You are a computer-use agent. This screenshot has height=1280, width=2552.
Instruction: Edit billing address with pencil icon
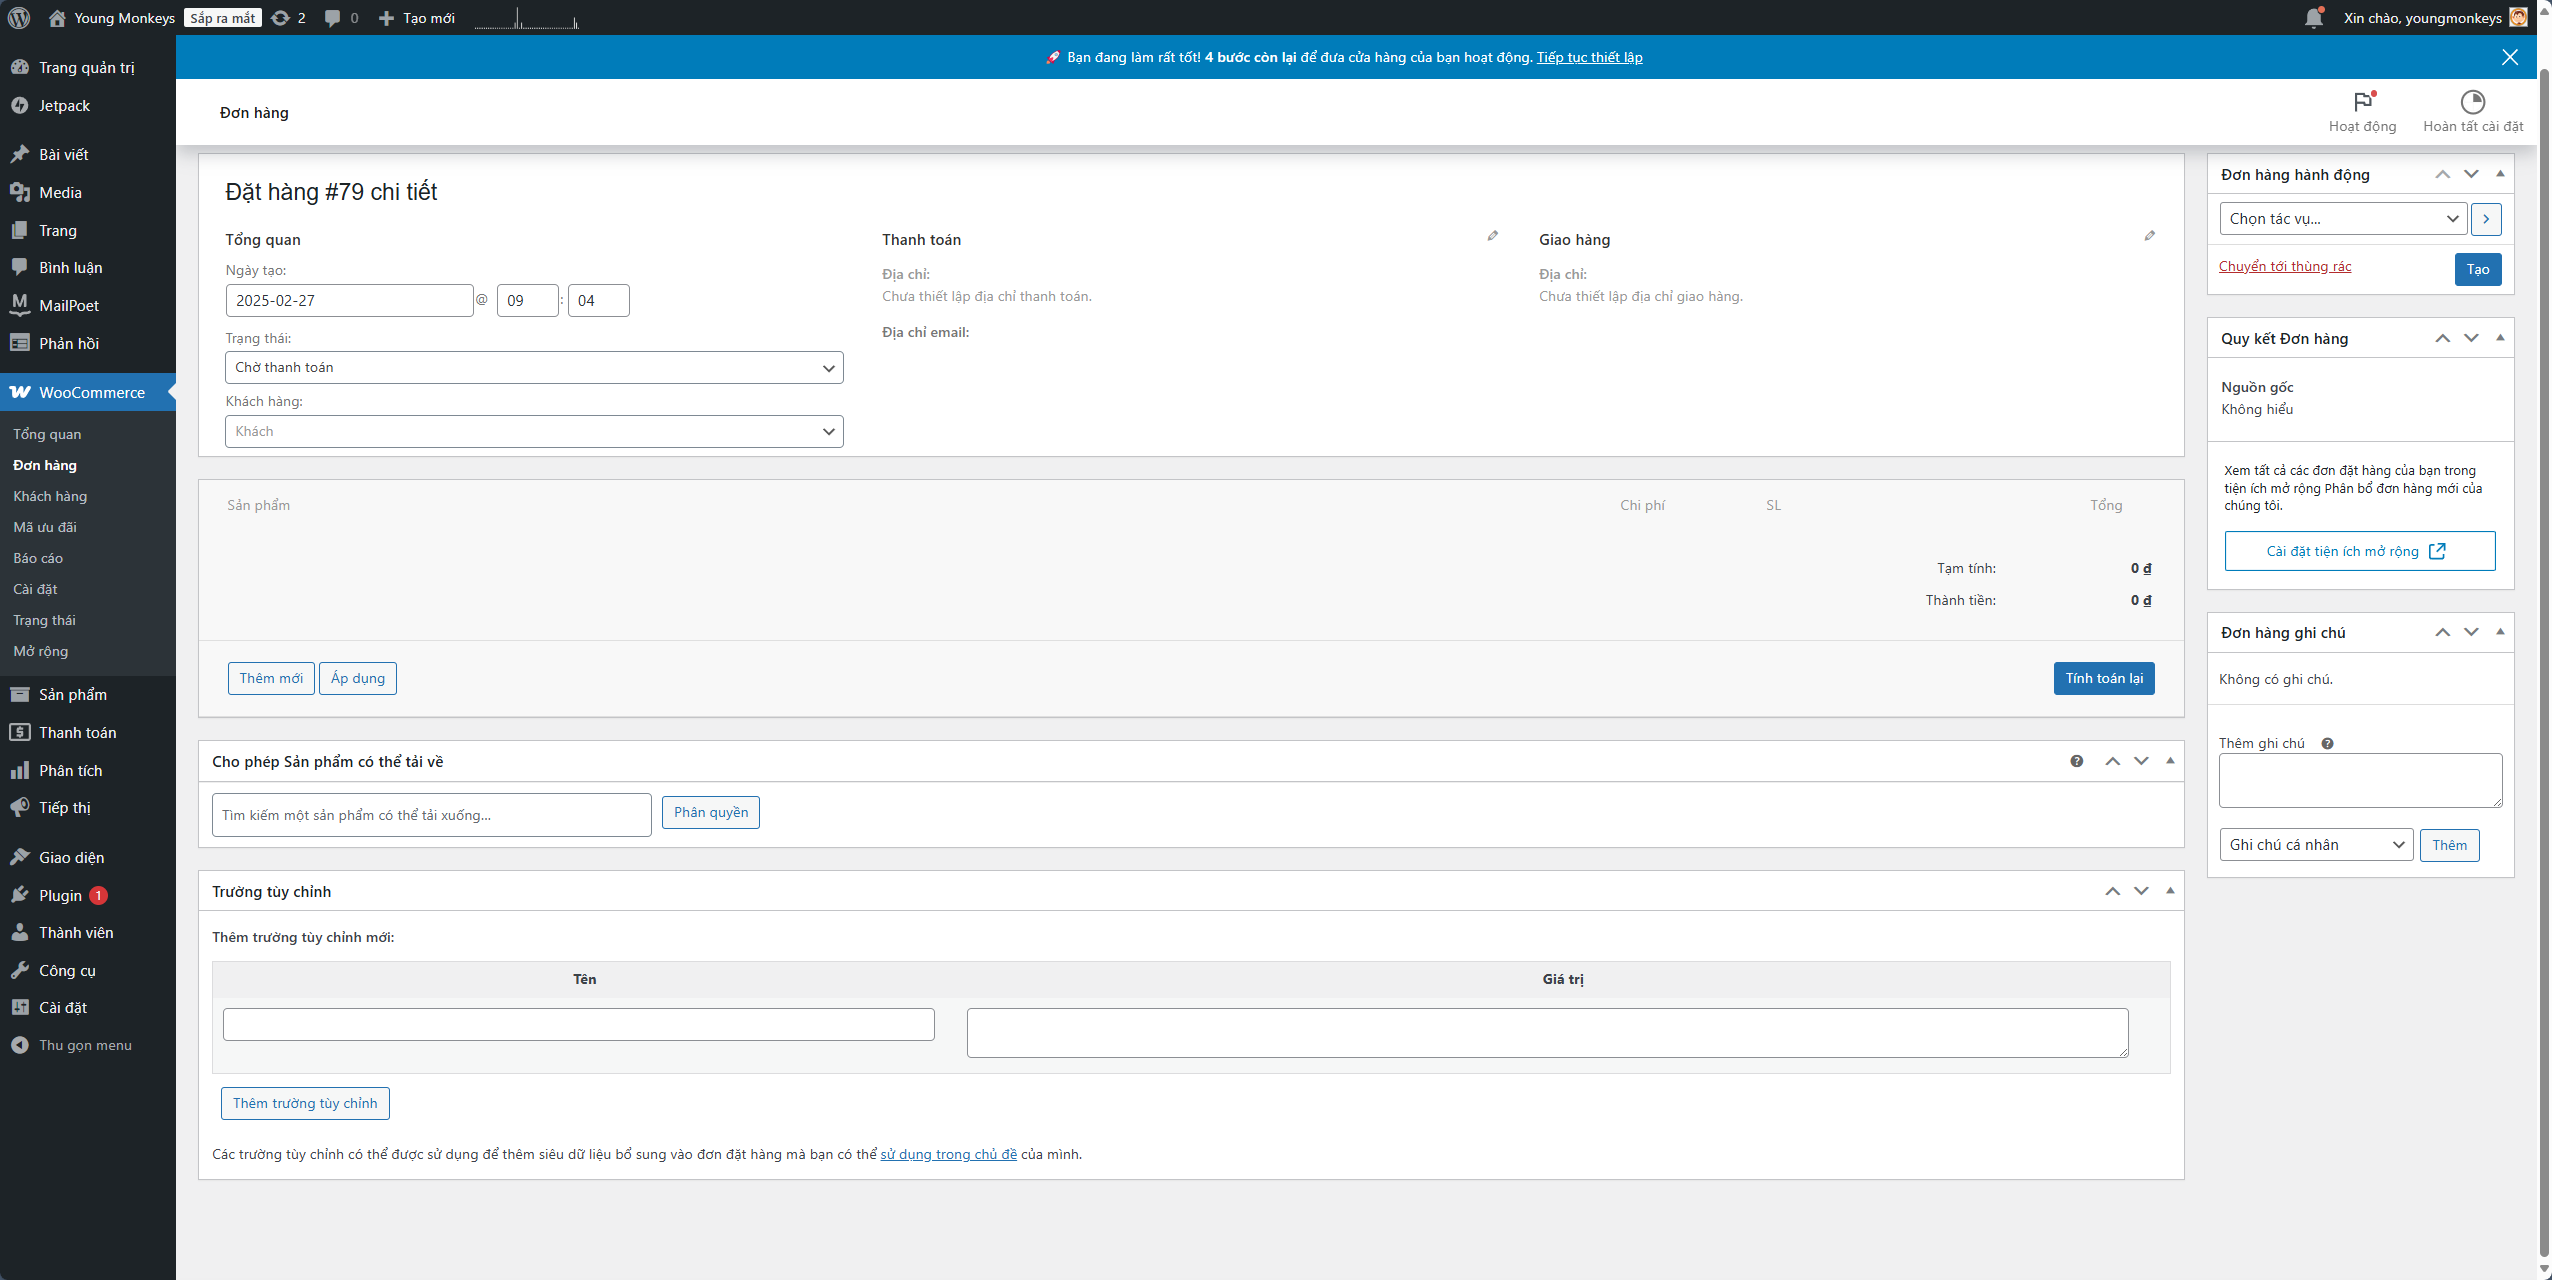[1492, 236]
